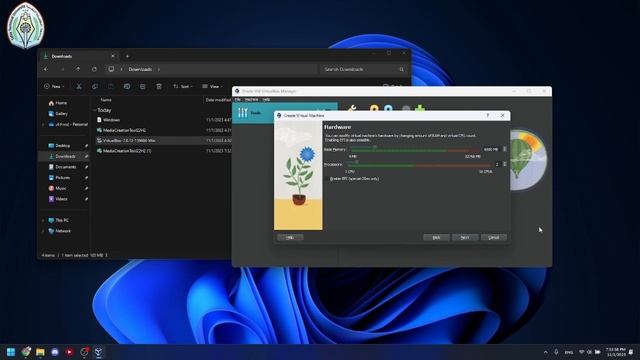Click the Copy icon in Explorer toolbar
Viewport: 640px width, 360px height.
pyautogui.click(x=95, y=87)
